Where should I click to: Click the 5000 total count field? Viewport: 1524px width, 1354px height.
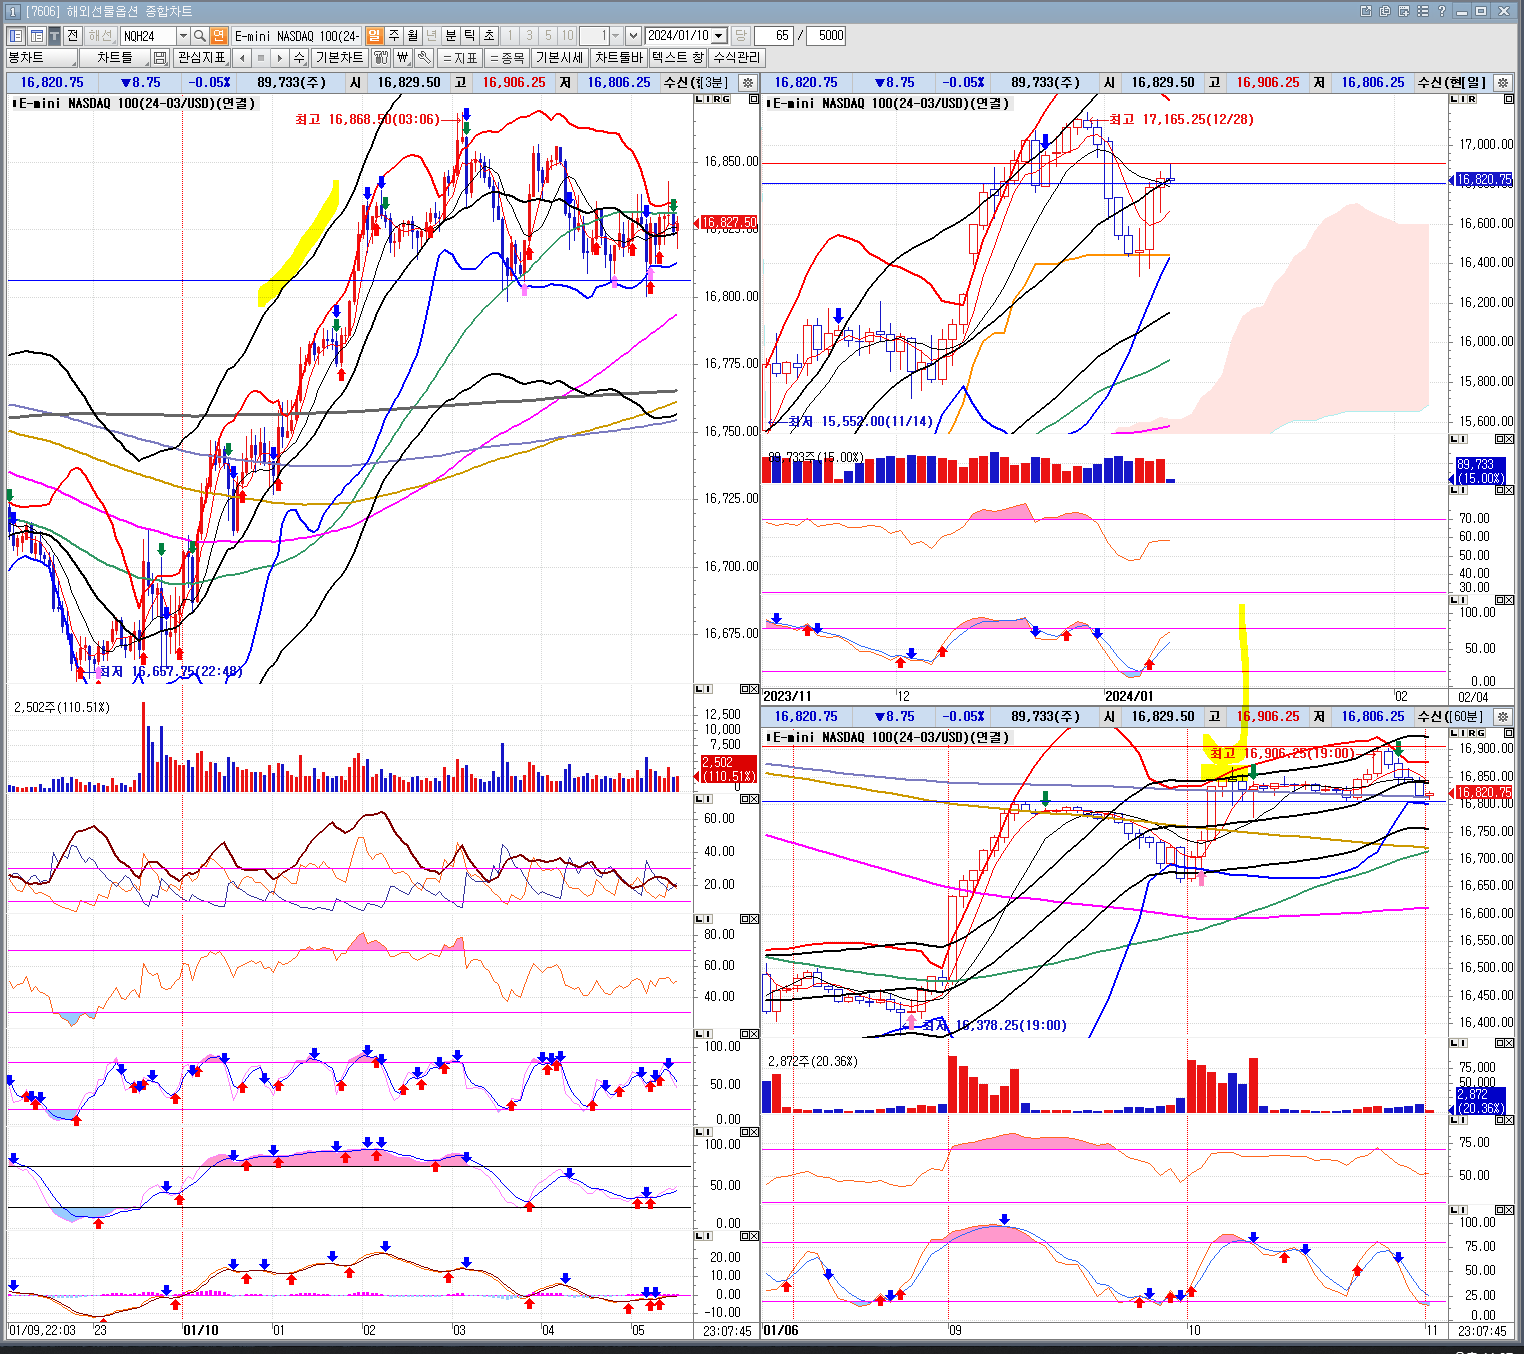[x=827, y=36]
